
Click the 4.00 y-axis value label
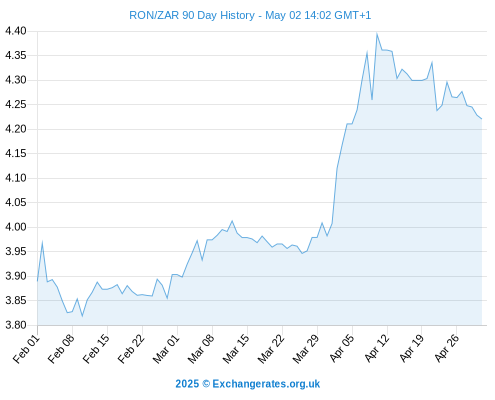[16, 227]
